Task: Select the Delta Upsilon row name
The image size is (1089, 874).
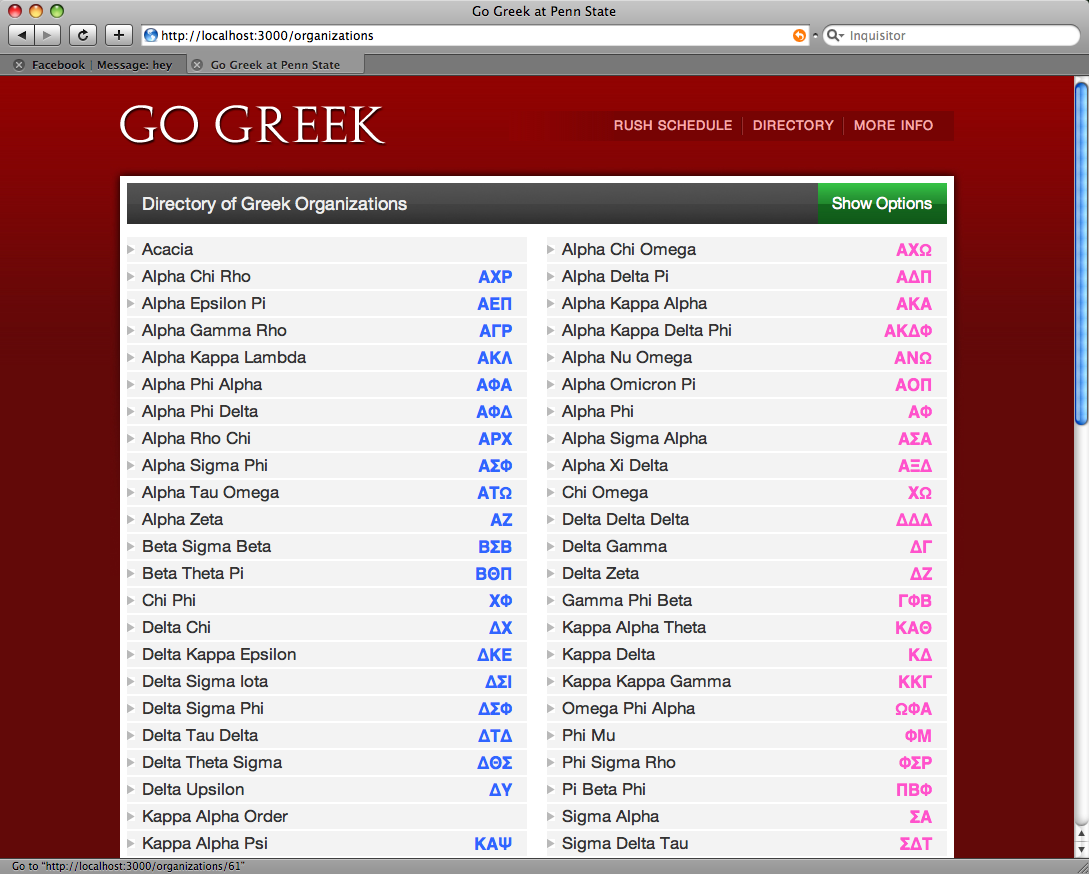Action: [x=193, y=790]
